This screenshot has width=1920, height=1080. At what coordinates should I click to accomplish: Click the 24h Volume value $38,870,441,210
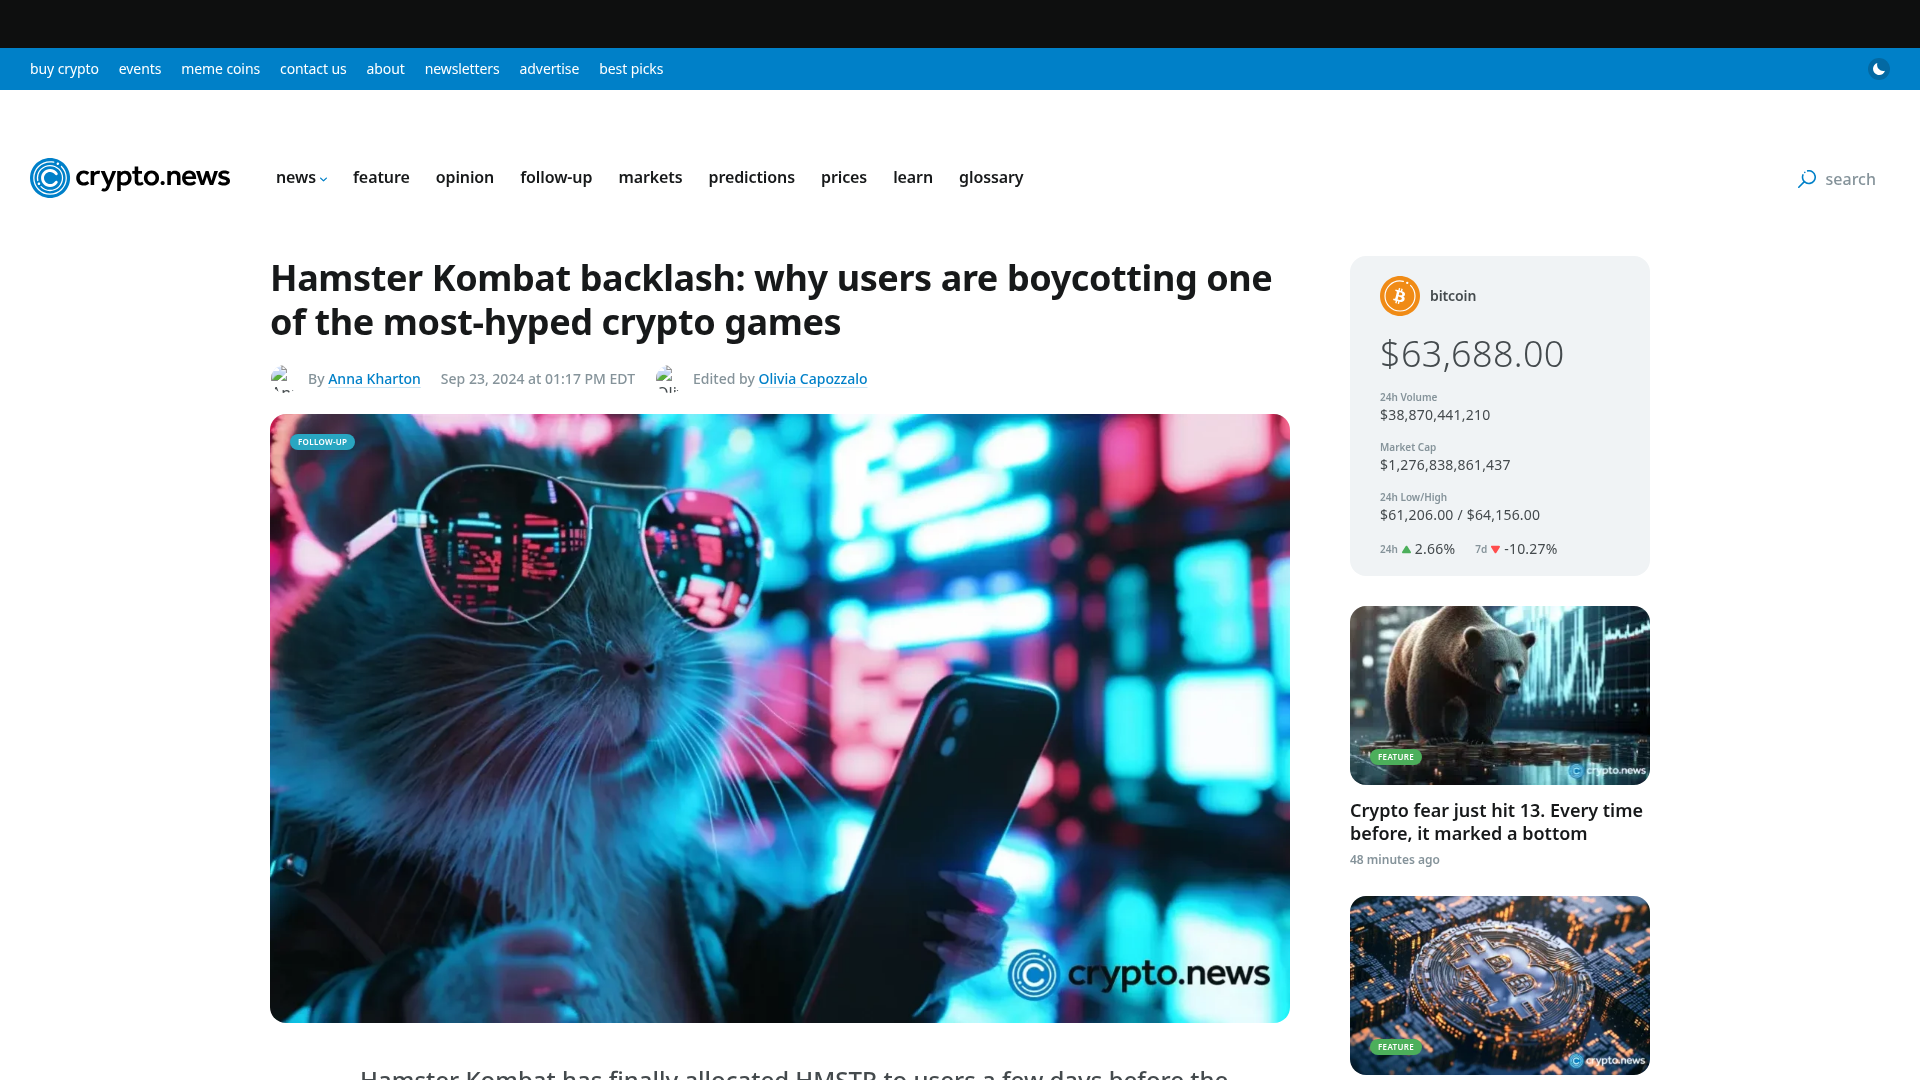(x=1435, y=415)
